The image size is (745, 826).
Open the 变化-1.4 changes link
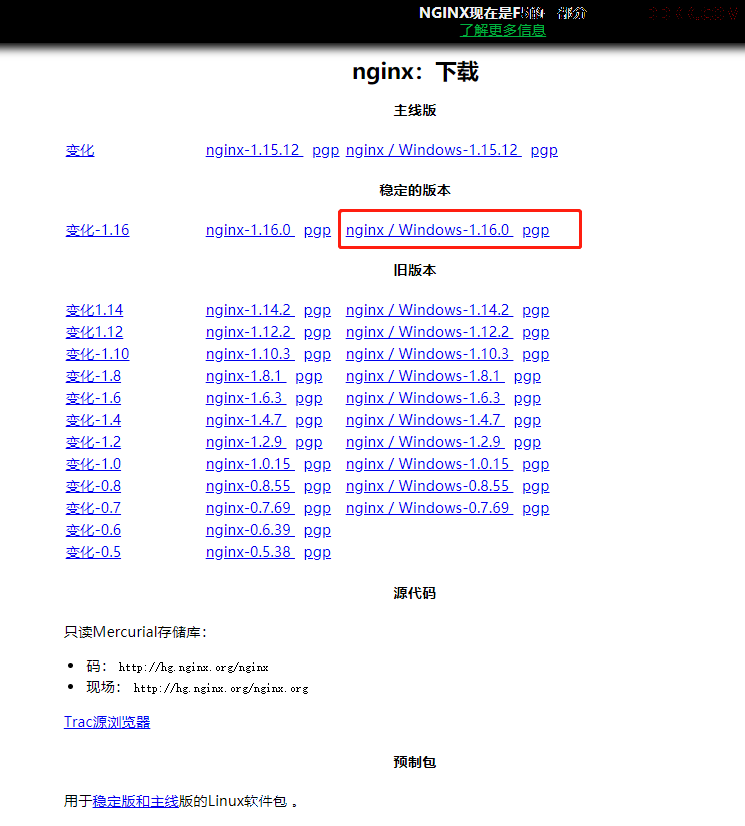(93, 421)
